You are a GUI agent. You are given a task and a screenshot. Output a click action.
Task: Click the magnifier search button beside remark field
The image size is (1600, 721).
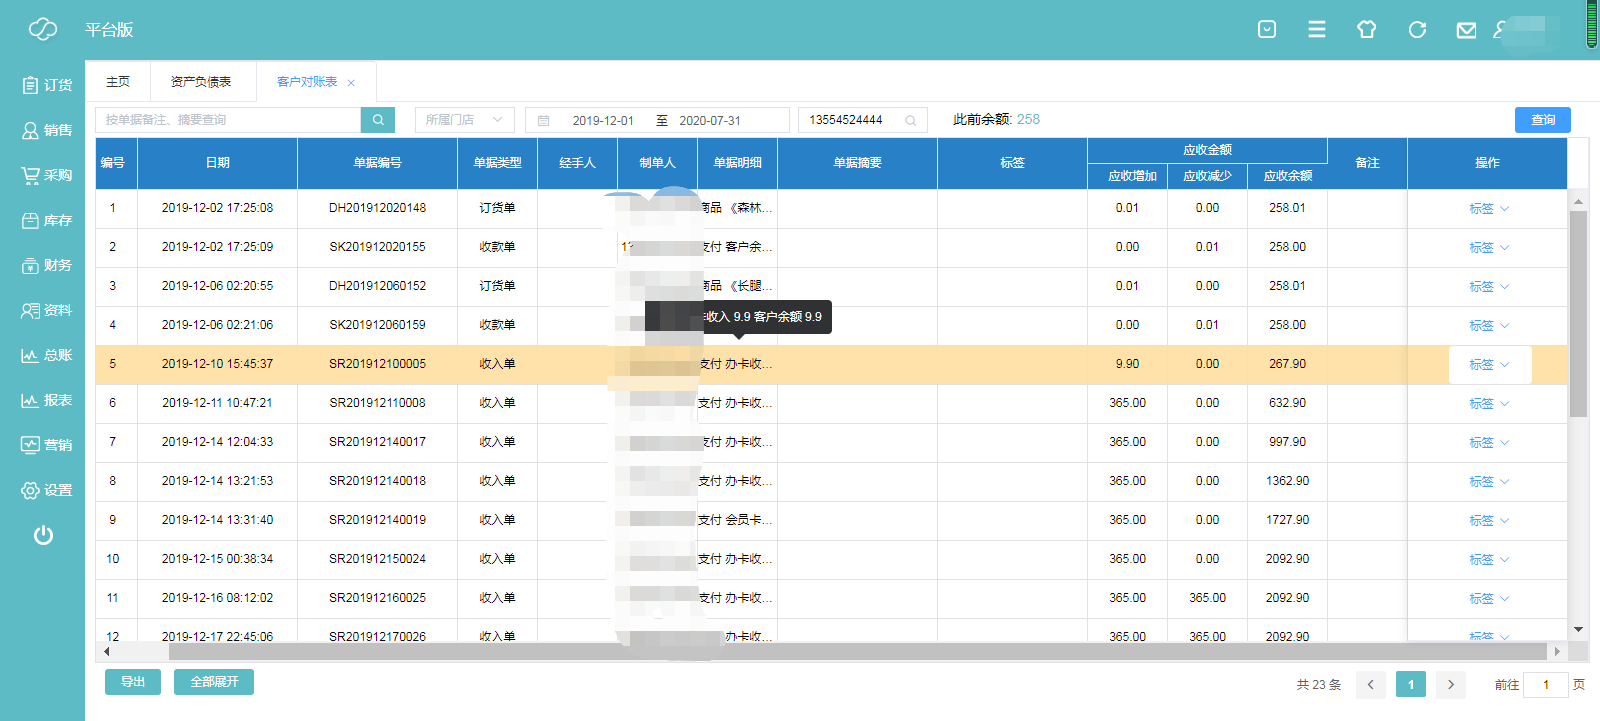(x=378, y=120)
